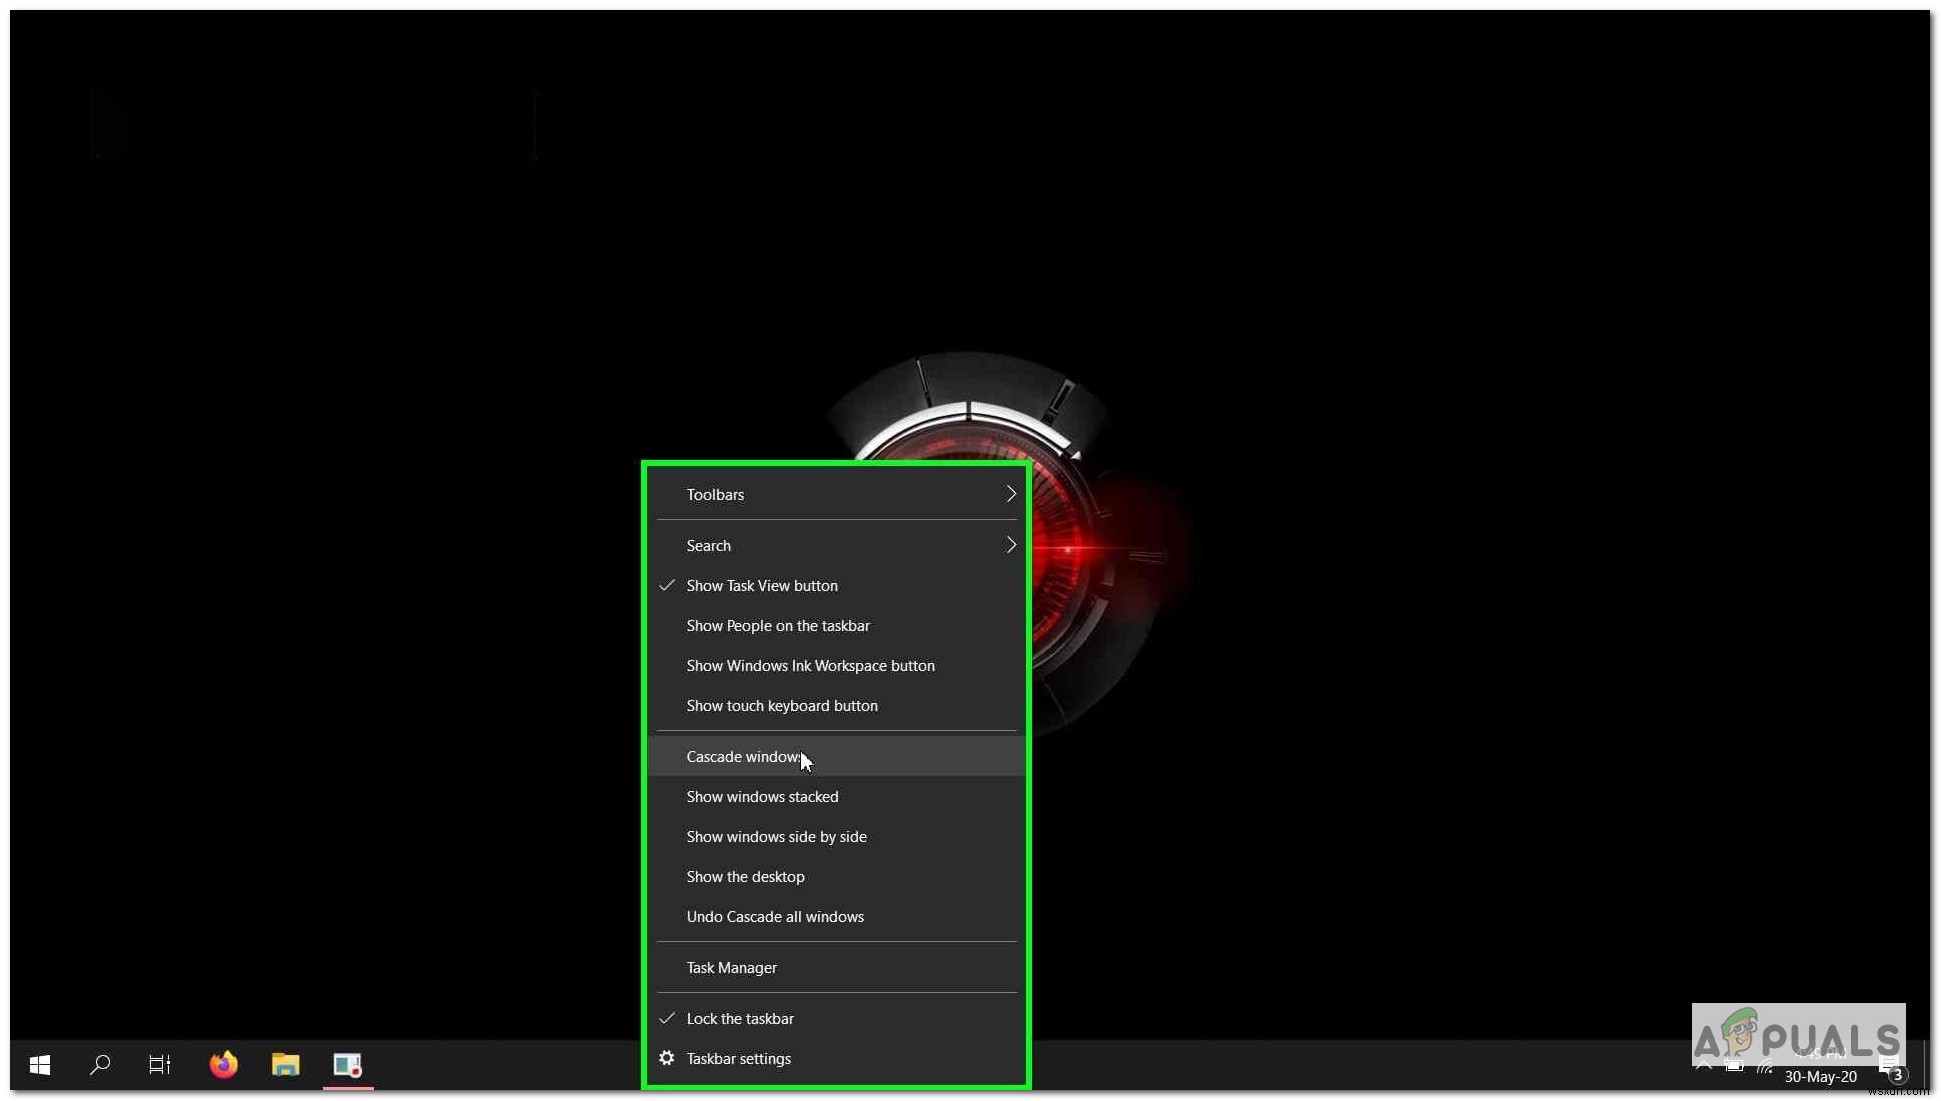Open Taskbar settings page
The height and width of the screenshot is (1101, 1941).
pos(739,1057)
